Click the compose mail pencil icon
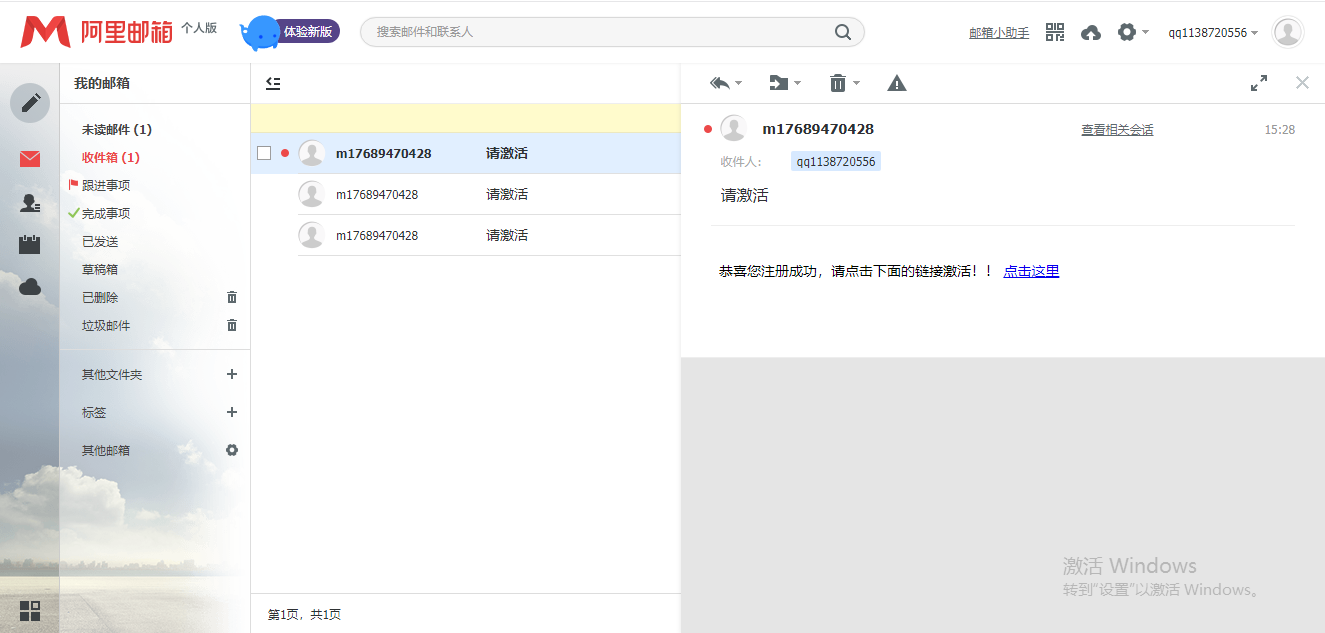Screen dimensions: 1325x633 (30, 103)
